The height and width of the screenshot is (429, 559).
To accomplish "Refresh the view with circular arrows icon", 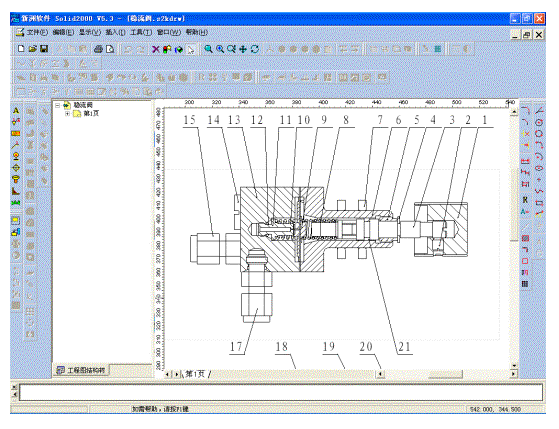I will click(255, 49).
